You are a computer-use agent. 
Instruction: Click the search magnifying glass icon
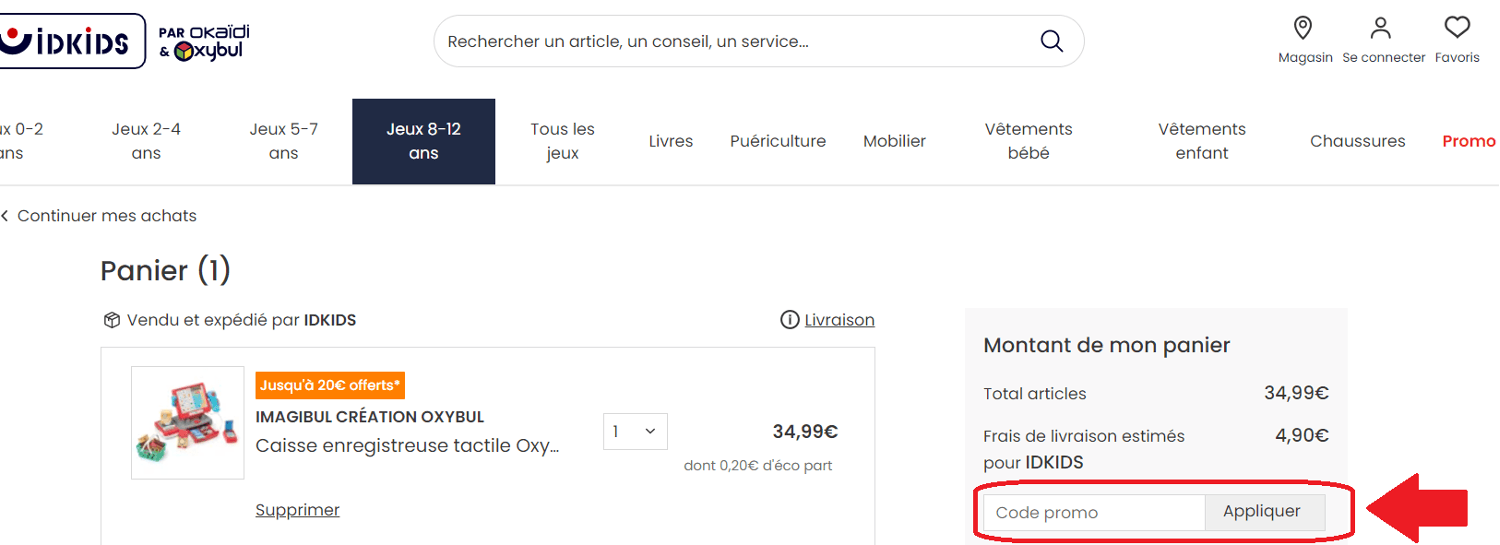click(x=1051, y=41)
